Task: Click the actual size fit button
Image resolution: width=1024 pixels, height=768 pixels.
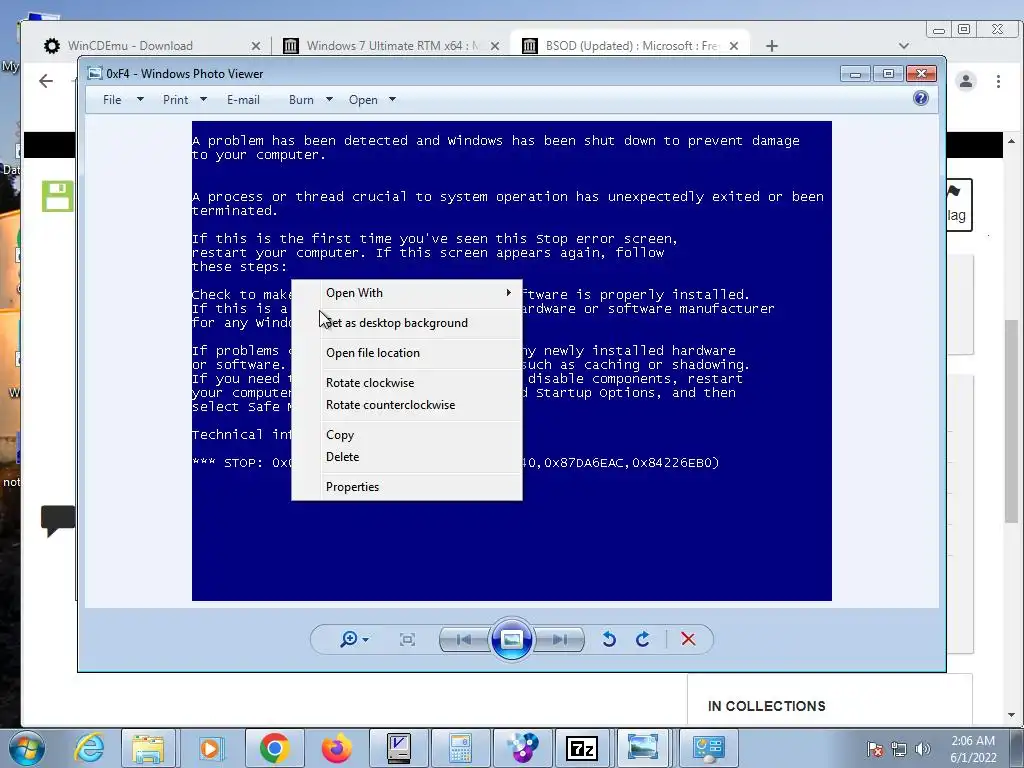Action: coord(408,639)
